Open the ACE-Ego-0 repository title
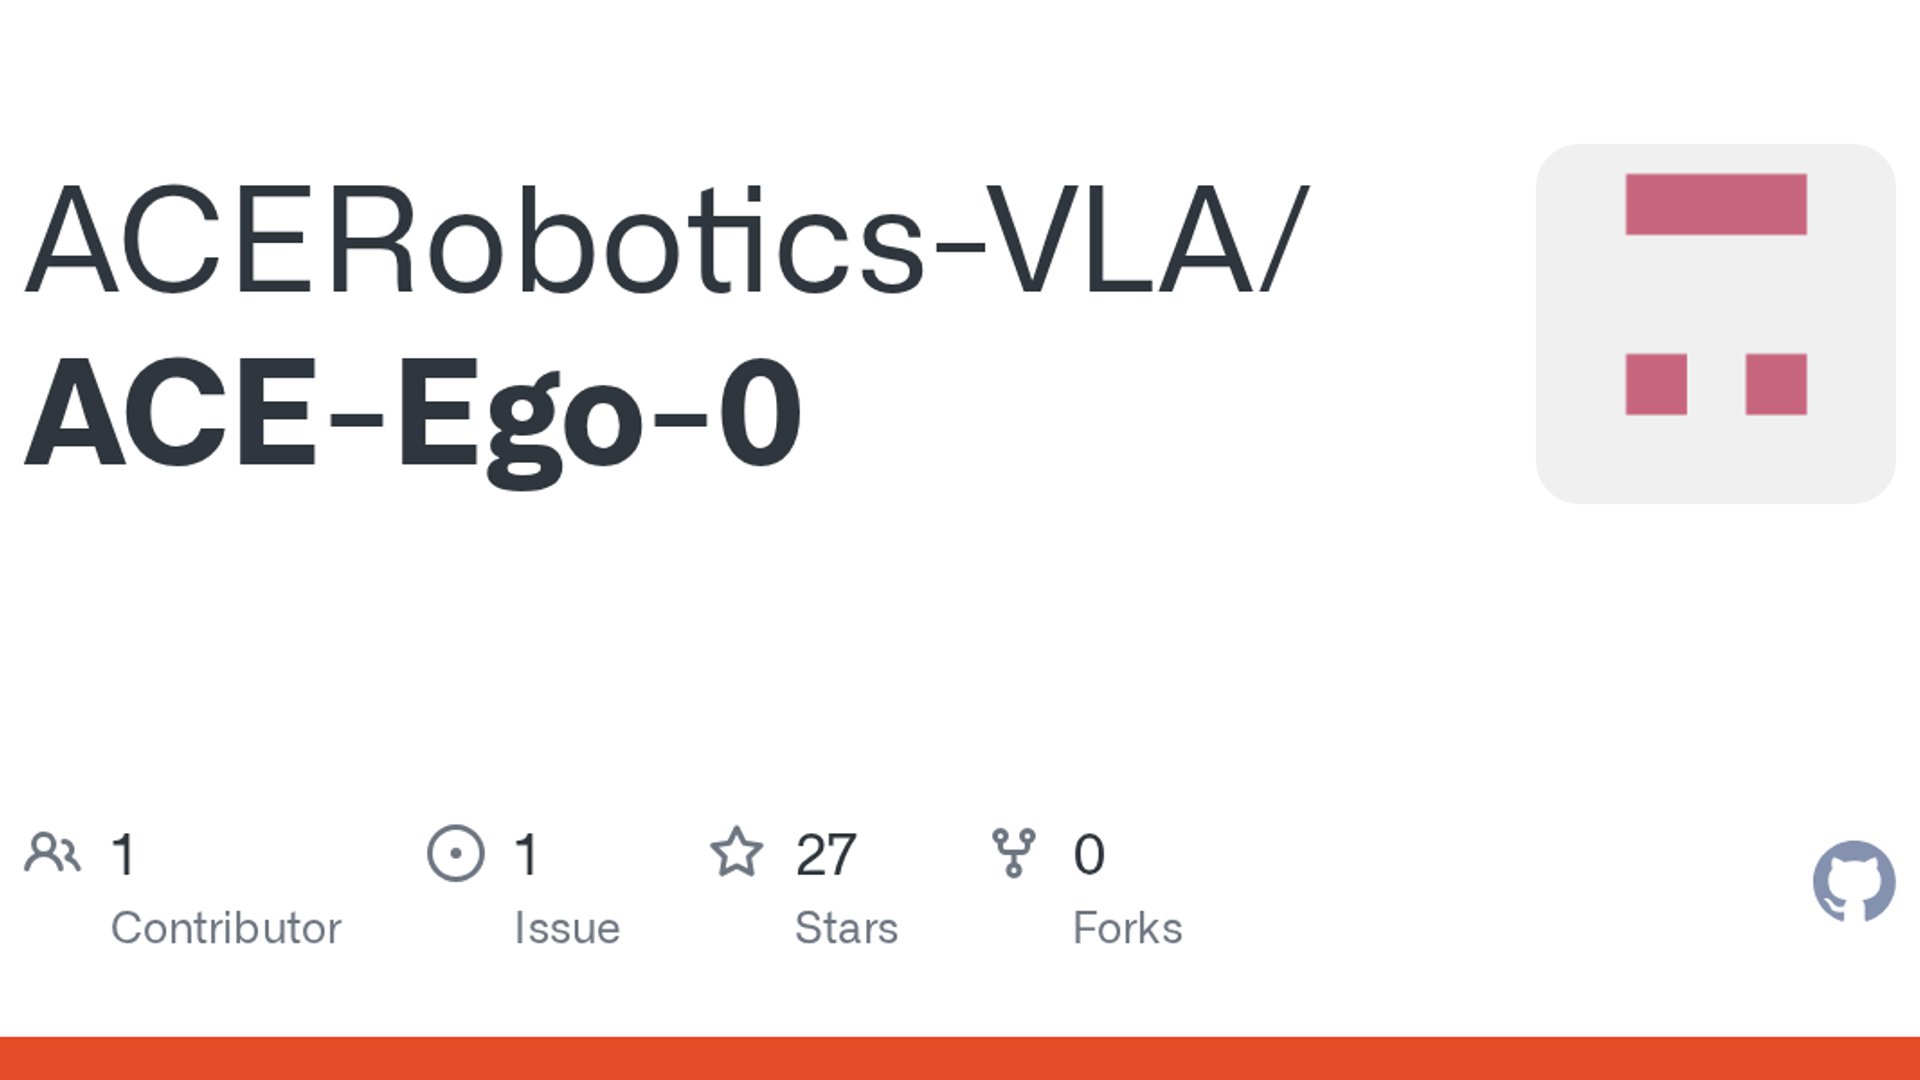 click(x=413, y=414)
